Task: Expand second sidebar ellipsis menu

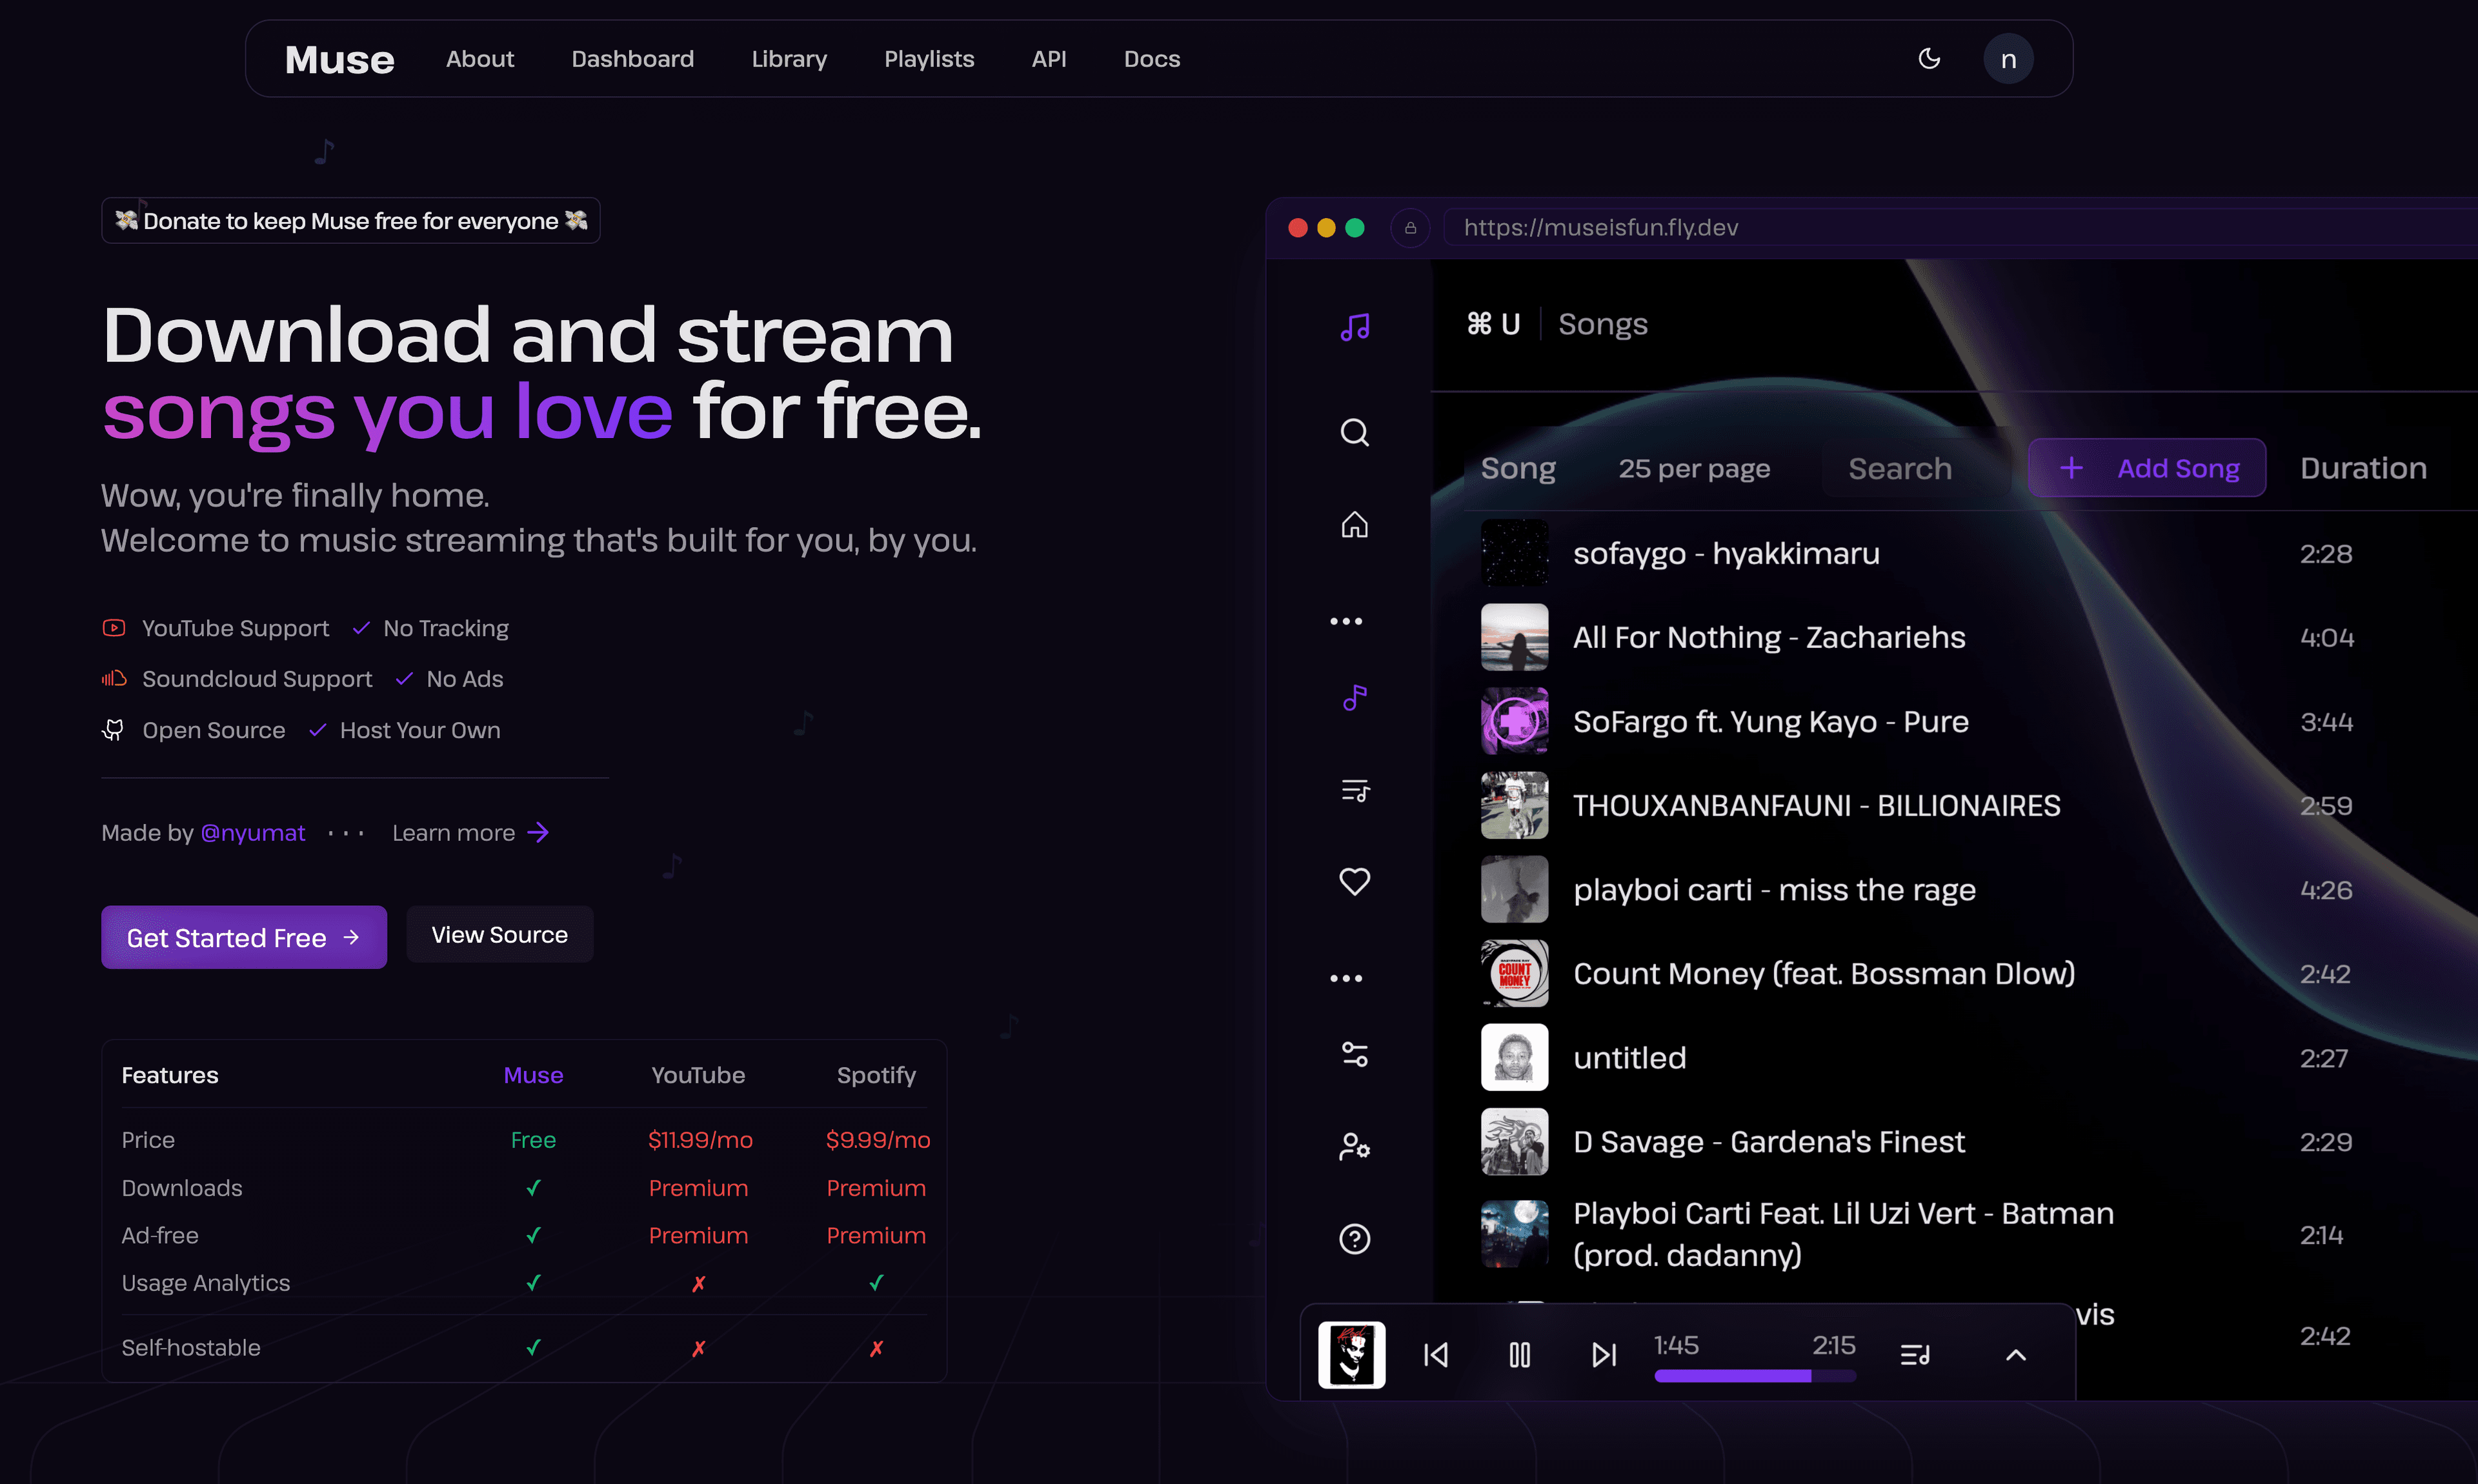Action: (1346, 978)
